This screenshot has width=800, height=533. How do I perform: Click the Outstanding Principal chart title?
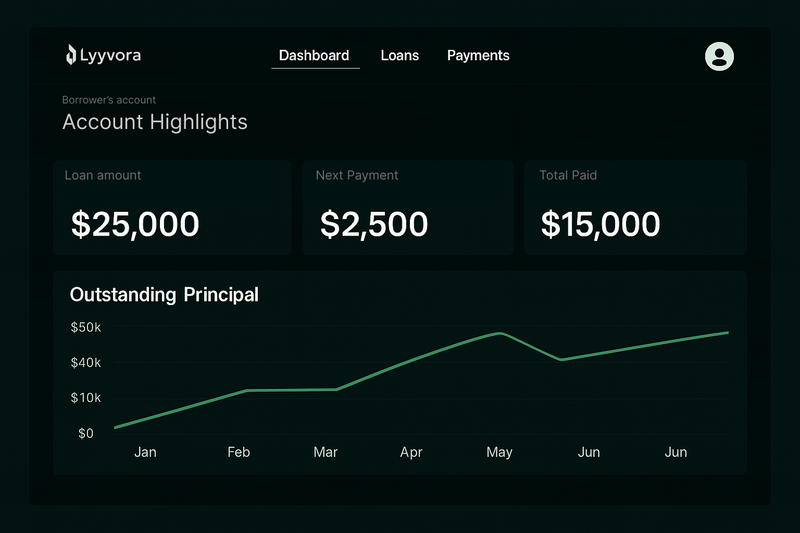click(164, 295)
